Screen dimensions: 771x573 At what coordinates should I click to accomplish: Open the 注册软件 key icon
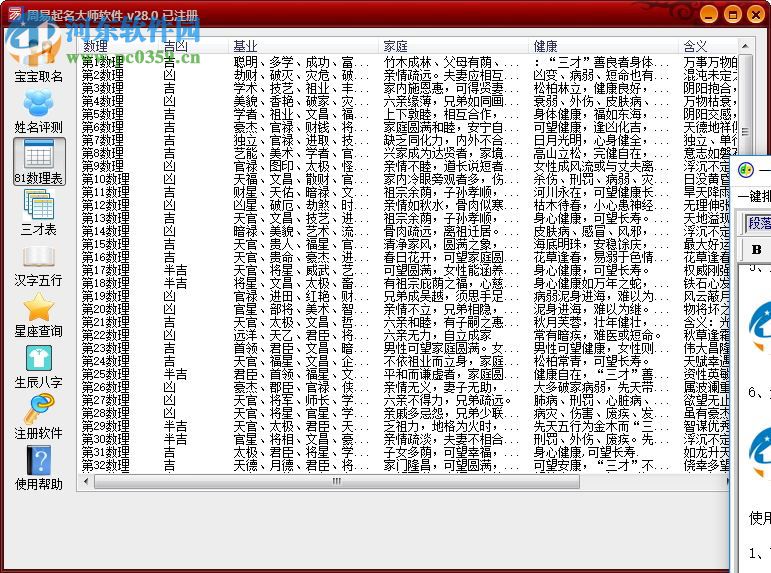pyautogui.click(x=38, y=417)
